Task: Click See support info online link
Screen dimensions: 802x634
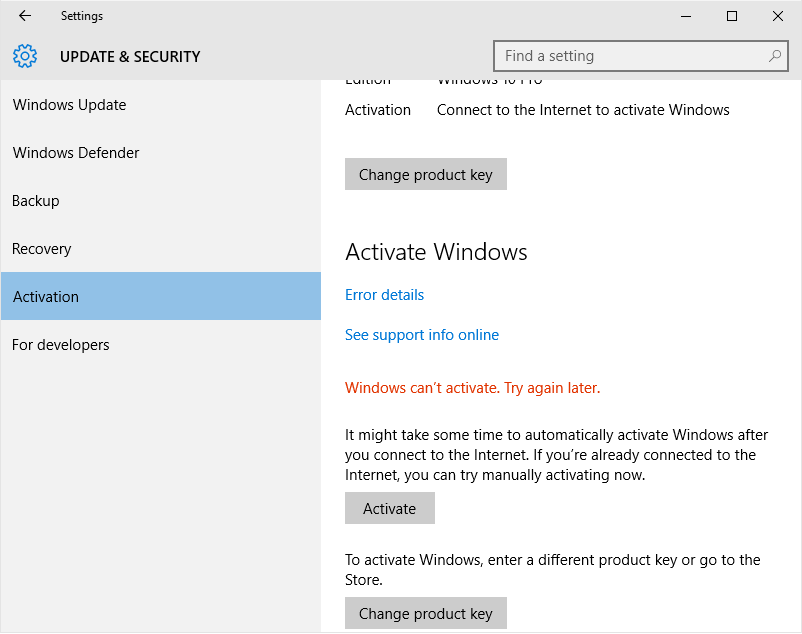Action: coord(422,335)
